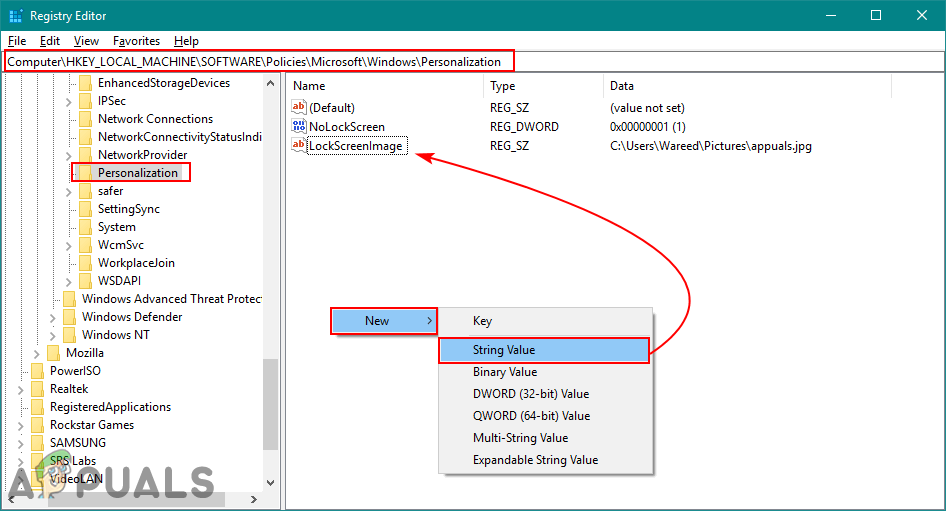Click the Windows Advanced Threat Protection folder icon
Screen dimensions: 946x511
pos(69,299)
